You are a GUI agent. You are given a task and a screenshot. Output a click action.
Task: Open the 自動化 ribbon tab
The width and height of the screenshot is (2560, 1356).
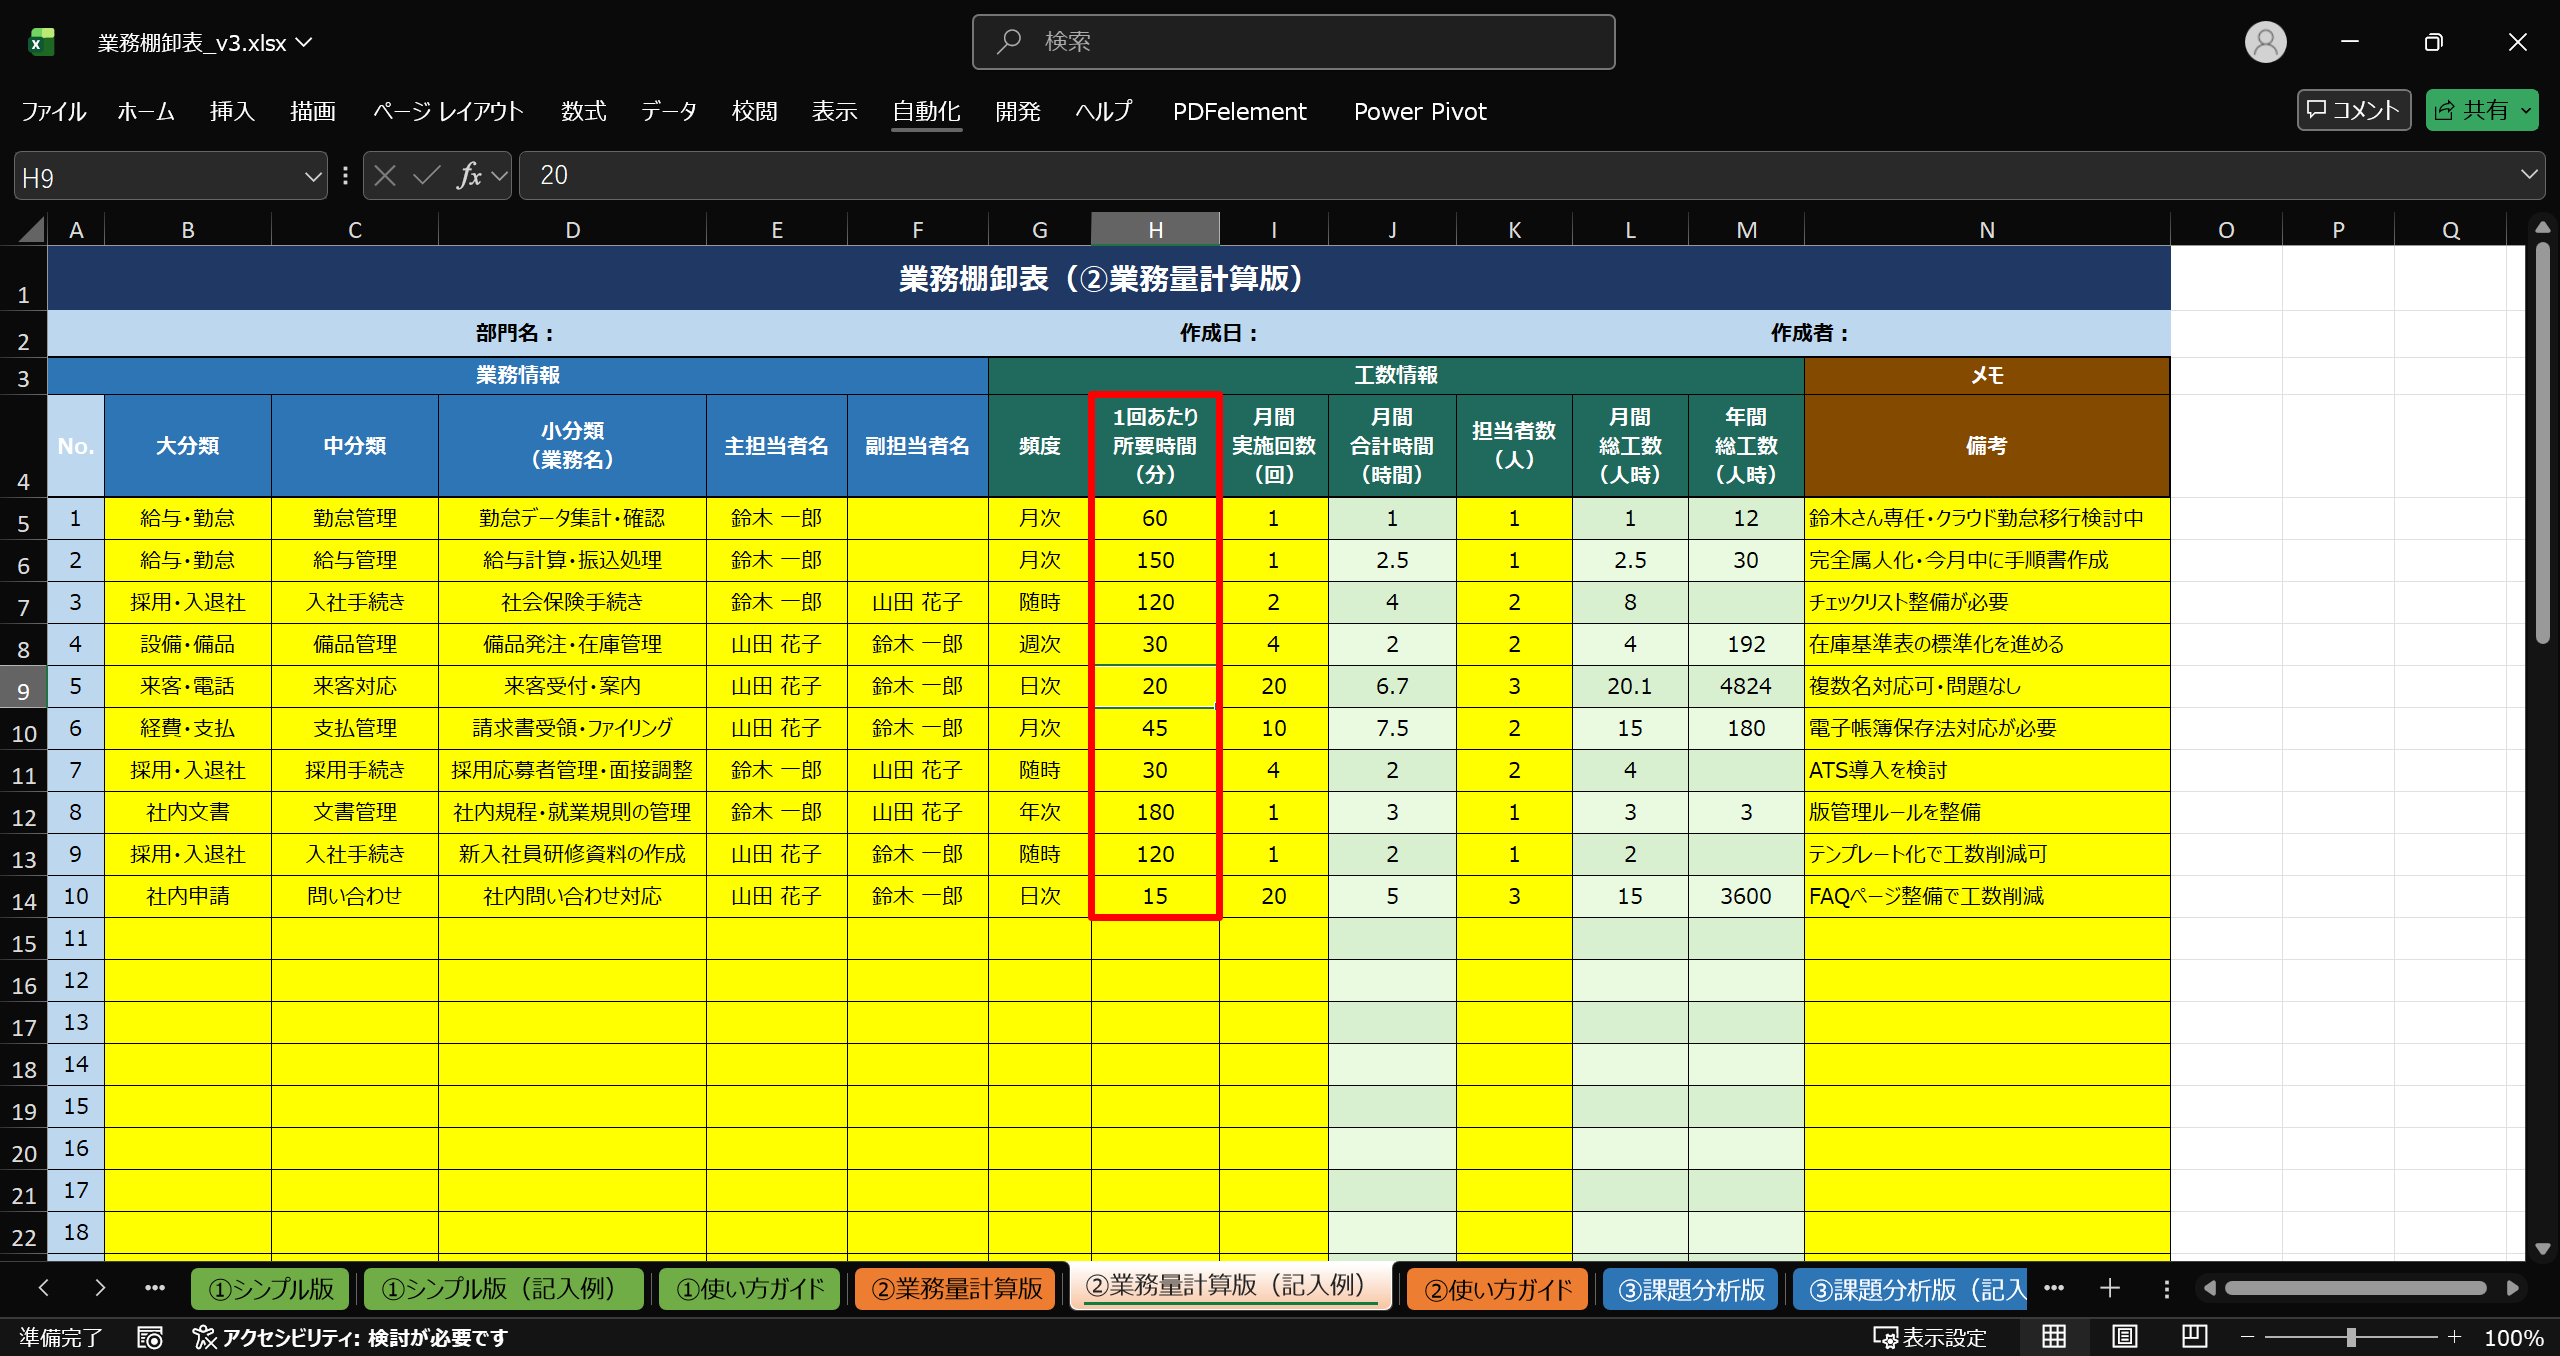926,111
